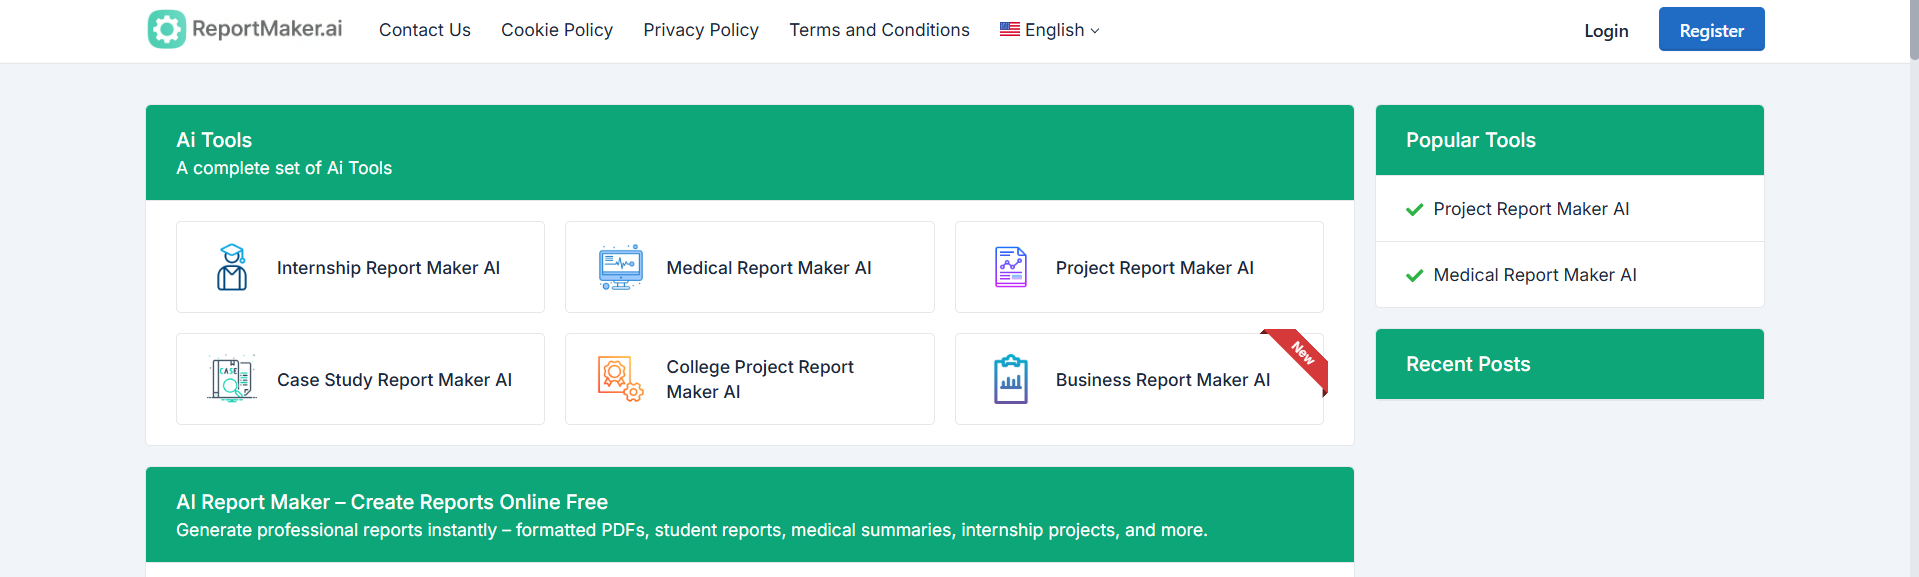Select the College Project Report graduation icon
The height and width of the screenshot is (577, 1919).
click(620, 379)
